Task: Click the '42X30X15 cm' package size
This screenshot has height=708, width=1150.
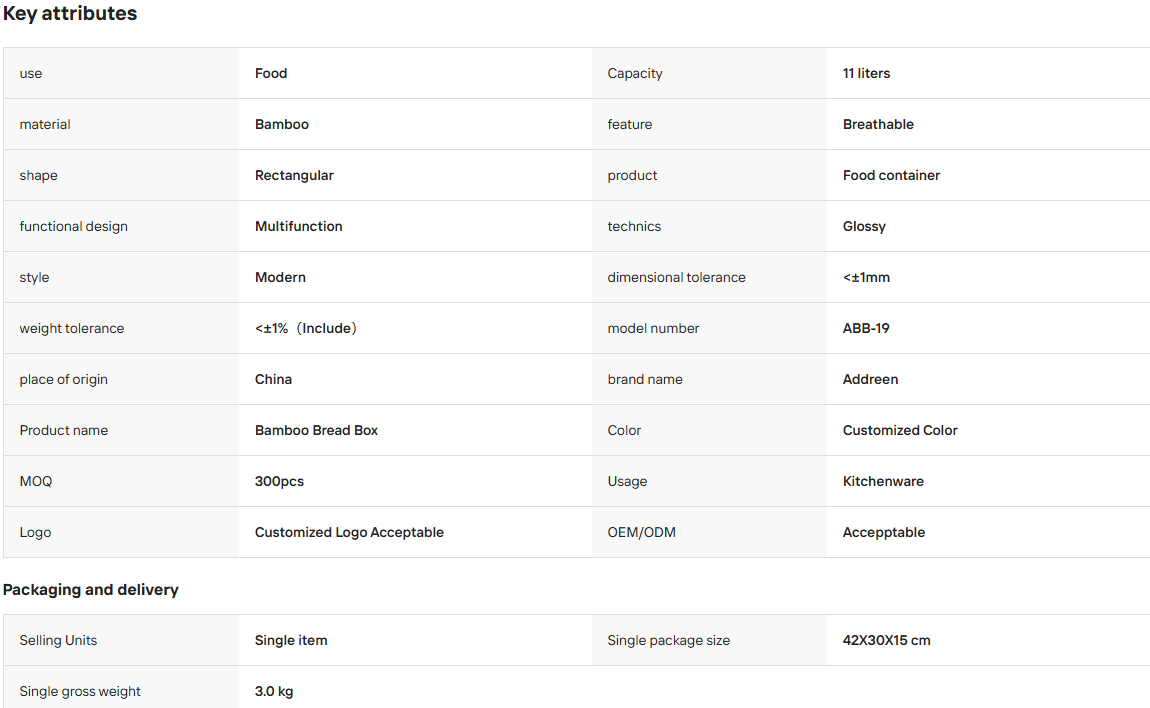Action: (887, 641)
